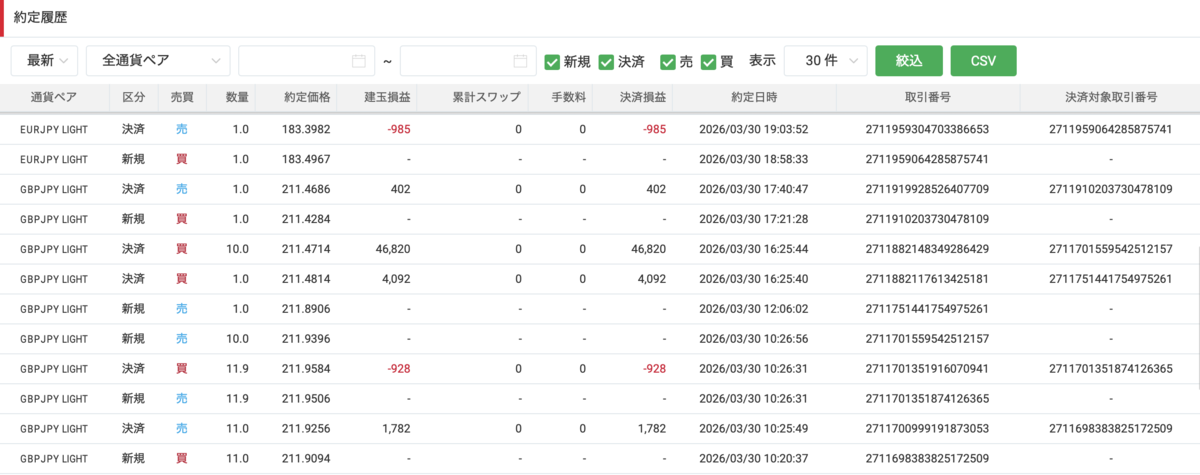
Task: Click price 211.9396
Action: point(306,339)
